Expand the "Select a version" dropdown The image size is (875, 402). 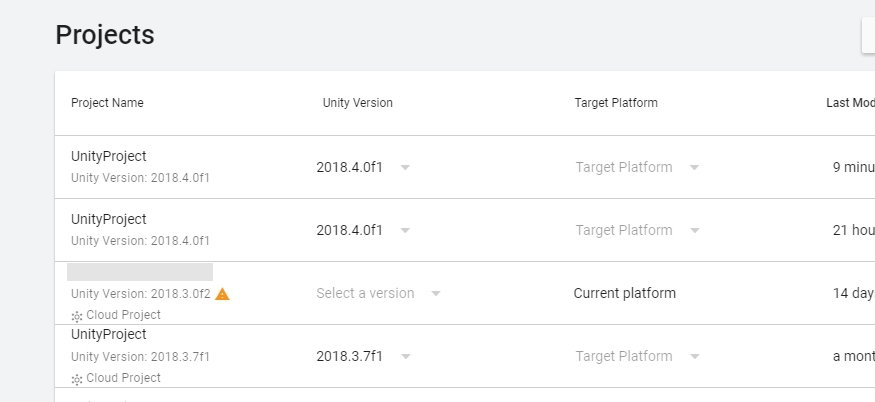378,293
